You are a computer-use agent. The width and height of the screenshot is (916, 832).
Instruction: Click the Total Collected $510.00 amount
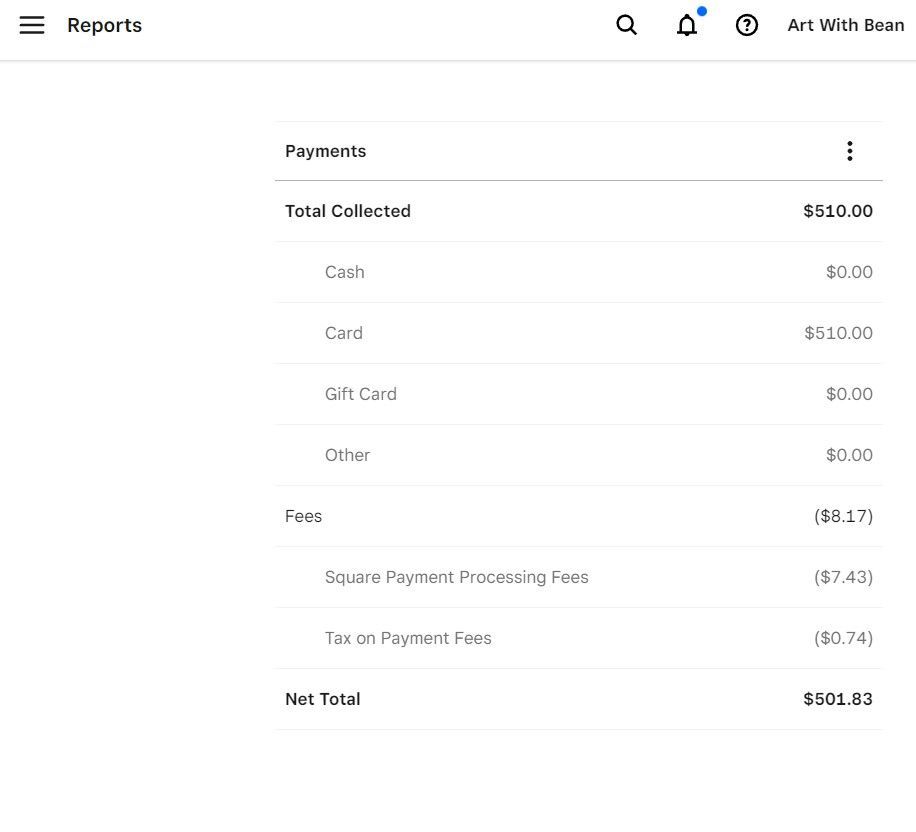click(838, 211)
